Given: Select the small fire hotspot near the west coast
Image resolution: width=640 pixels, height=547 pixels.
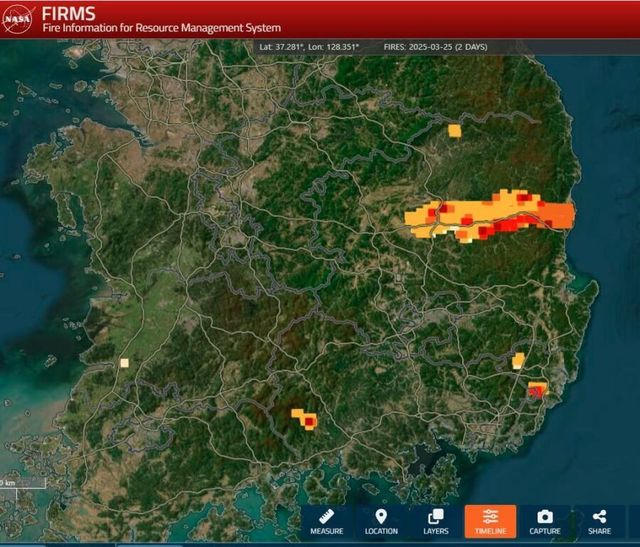Looking at the screenshot, I should point(124,363).
